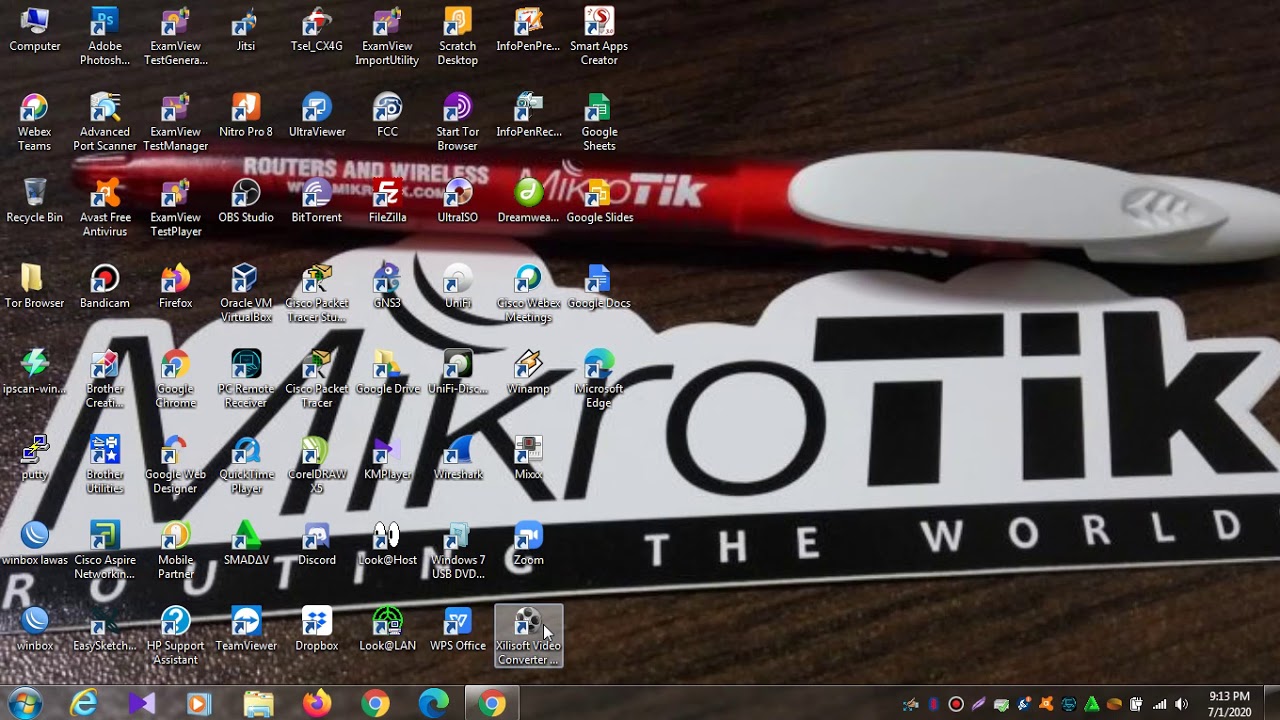
Task: Select the Microsoft Edge desktop shortcut
Action: point(599,378)
